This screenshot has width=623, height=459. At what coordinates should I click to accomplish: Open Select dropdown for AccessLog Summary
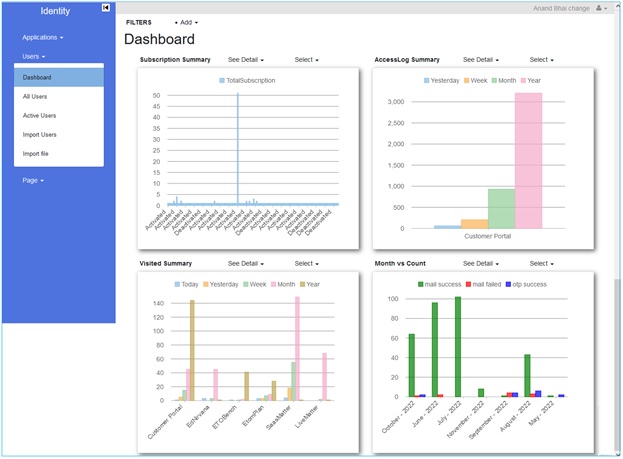[x=543, y=60]
